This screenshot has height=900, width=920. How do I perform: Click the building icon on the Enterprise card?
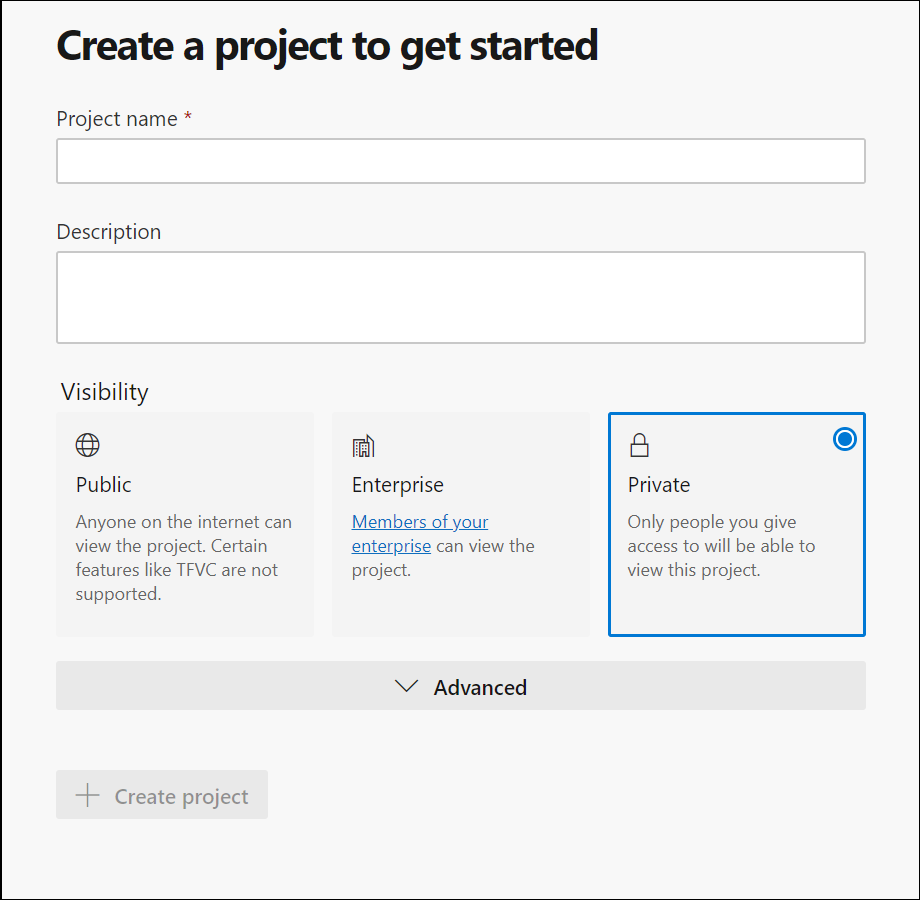pyautogui.click(x=363, y=445)
